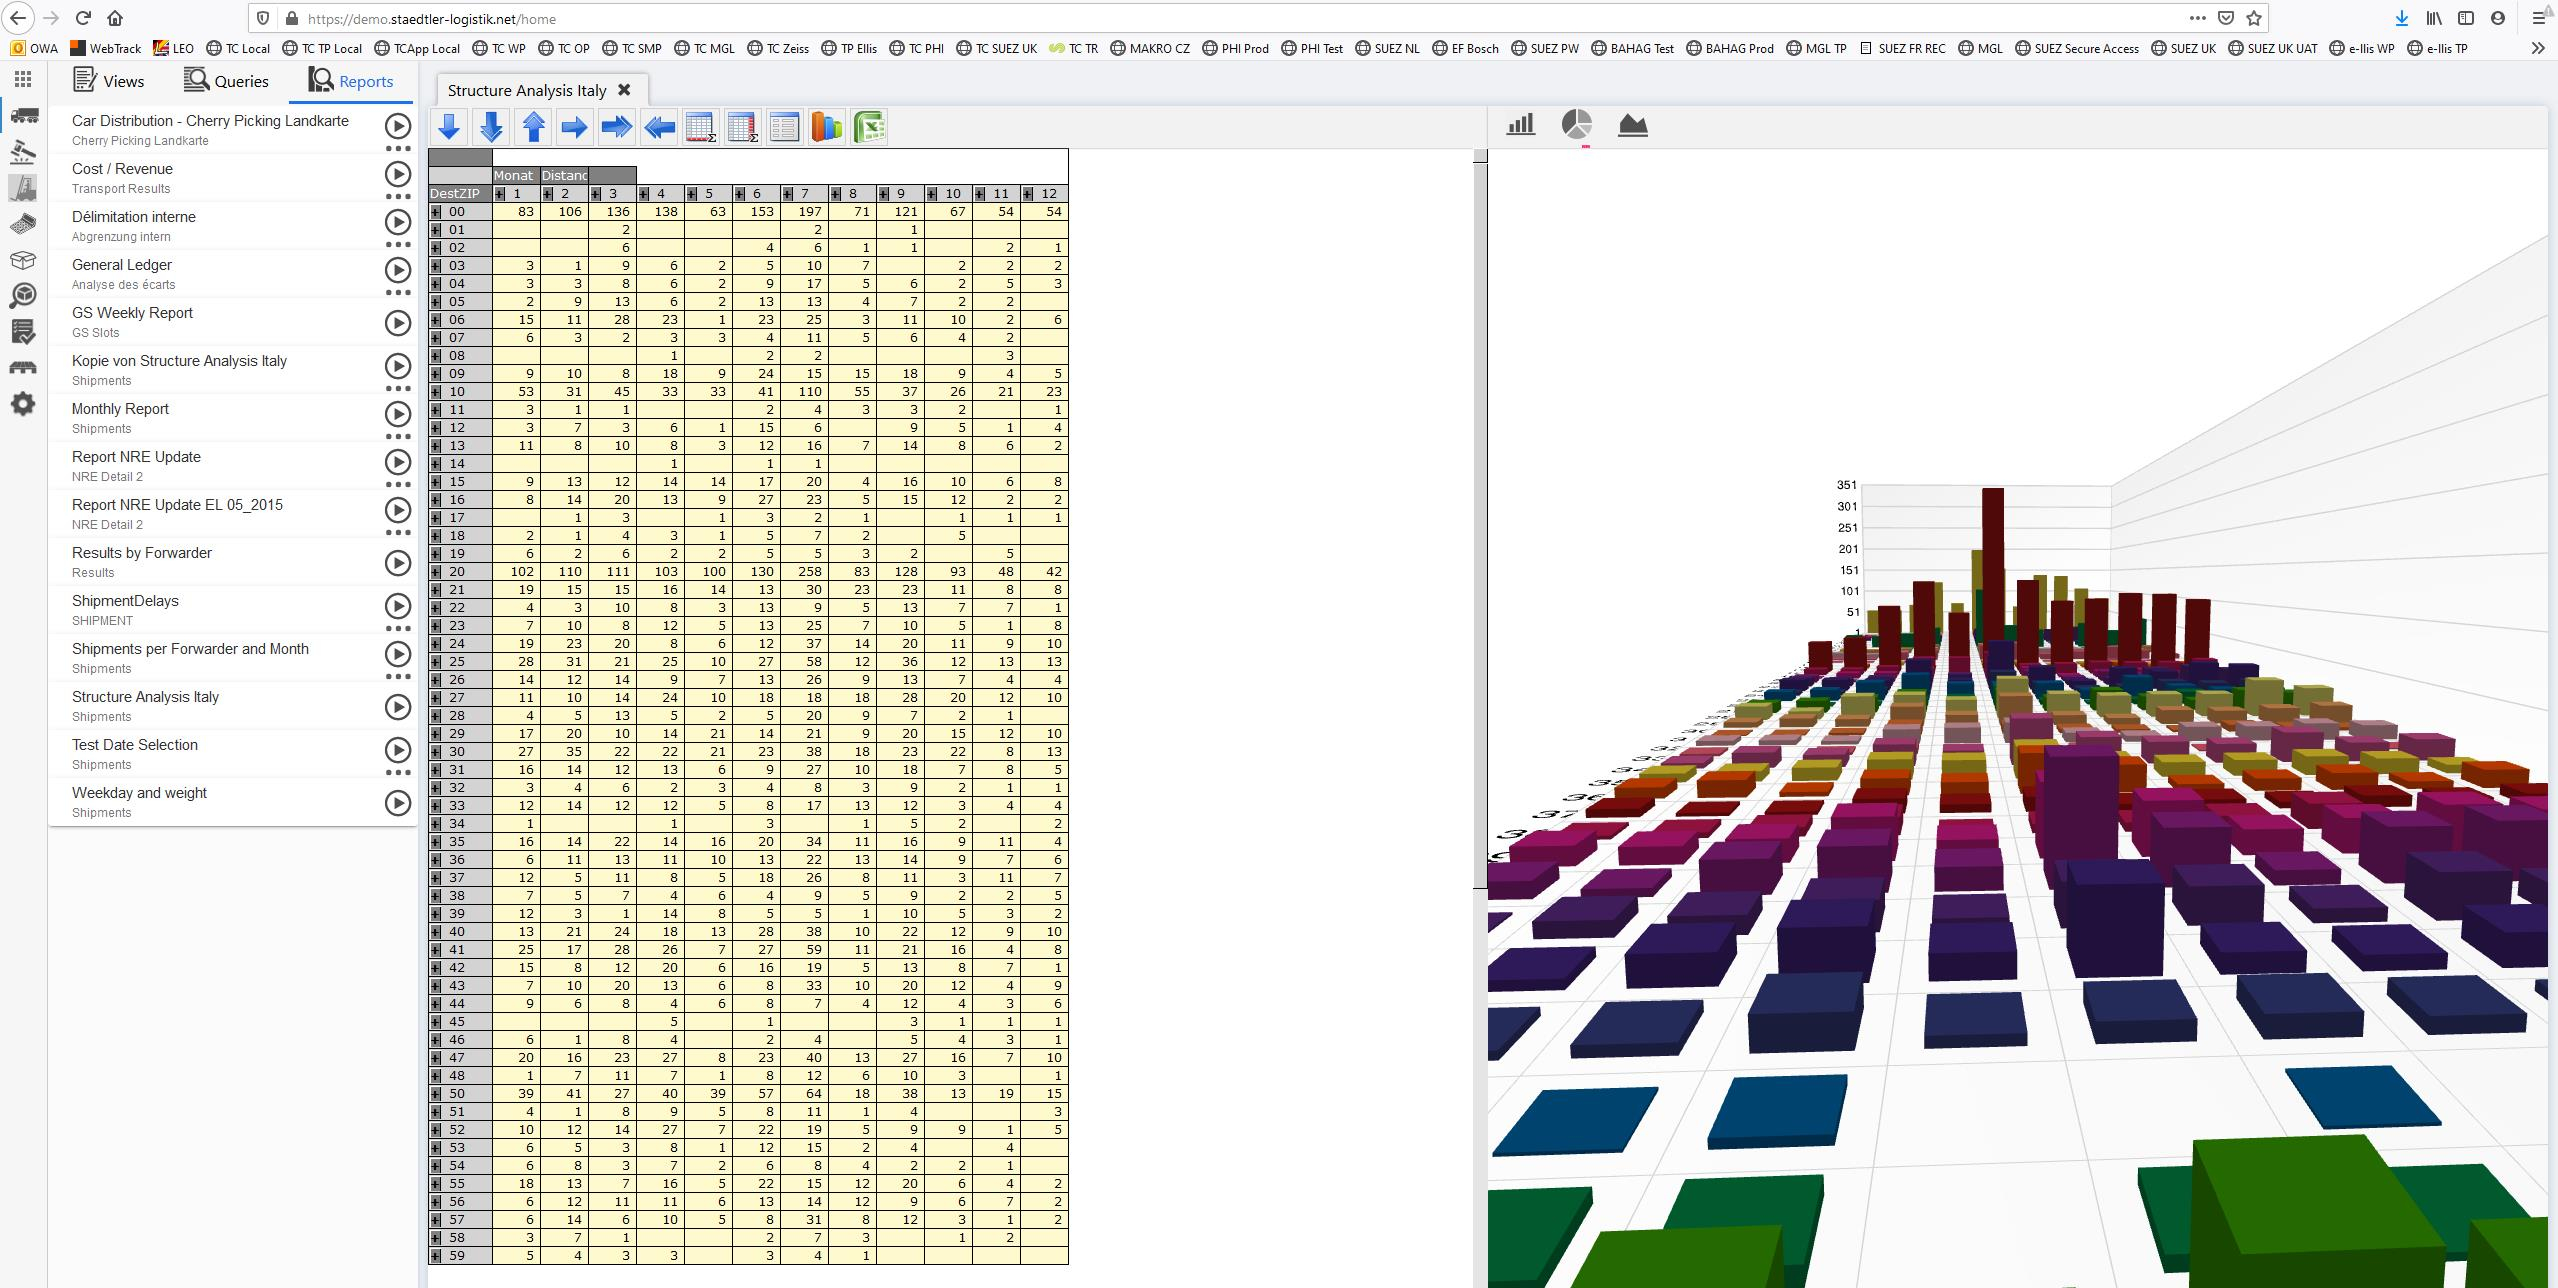This screenshot has height=1288, width=2558.
Task: Switch to the Views tab
Action: 109,81
